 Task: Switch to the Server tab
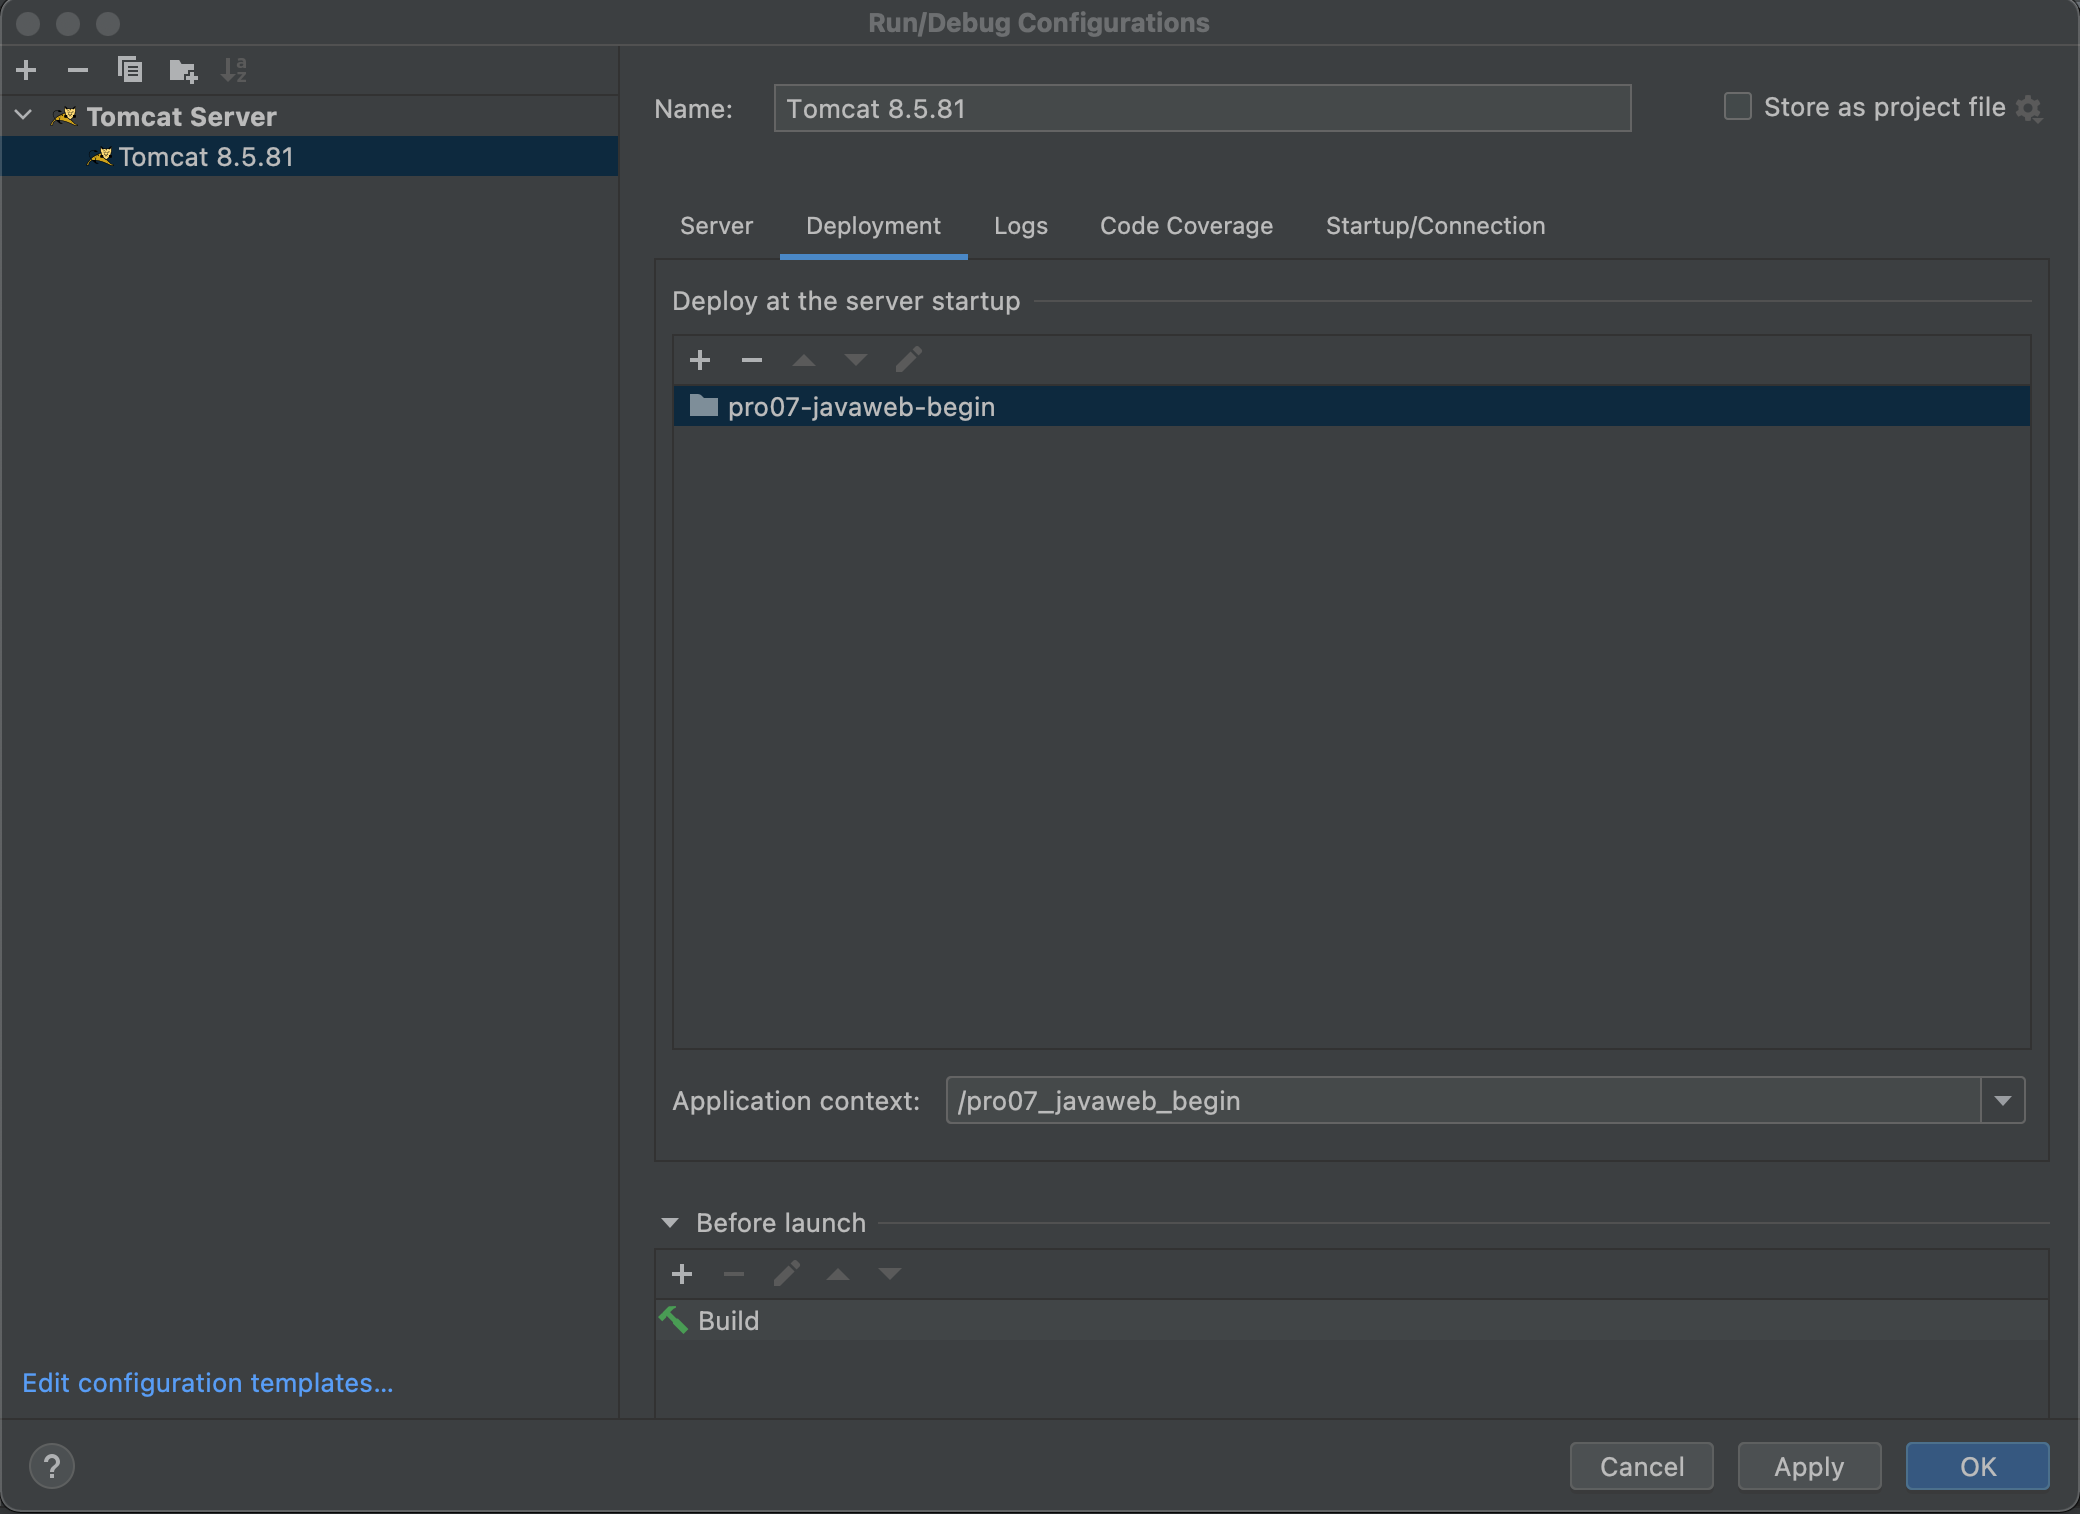coord(716,226)
